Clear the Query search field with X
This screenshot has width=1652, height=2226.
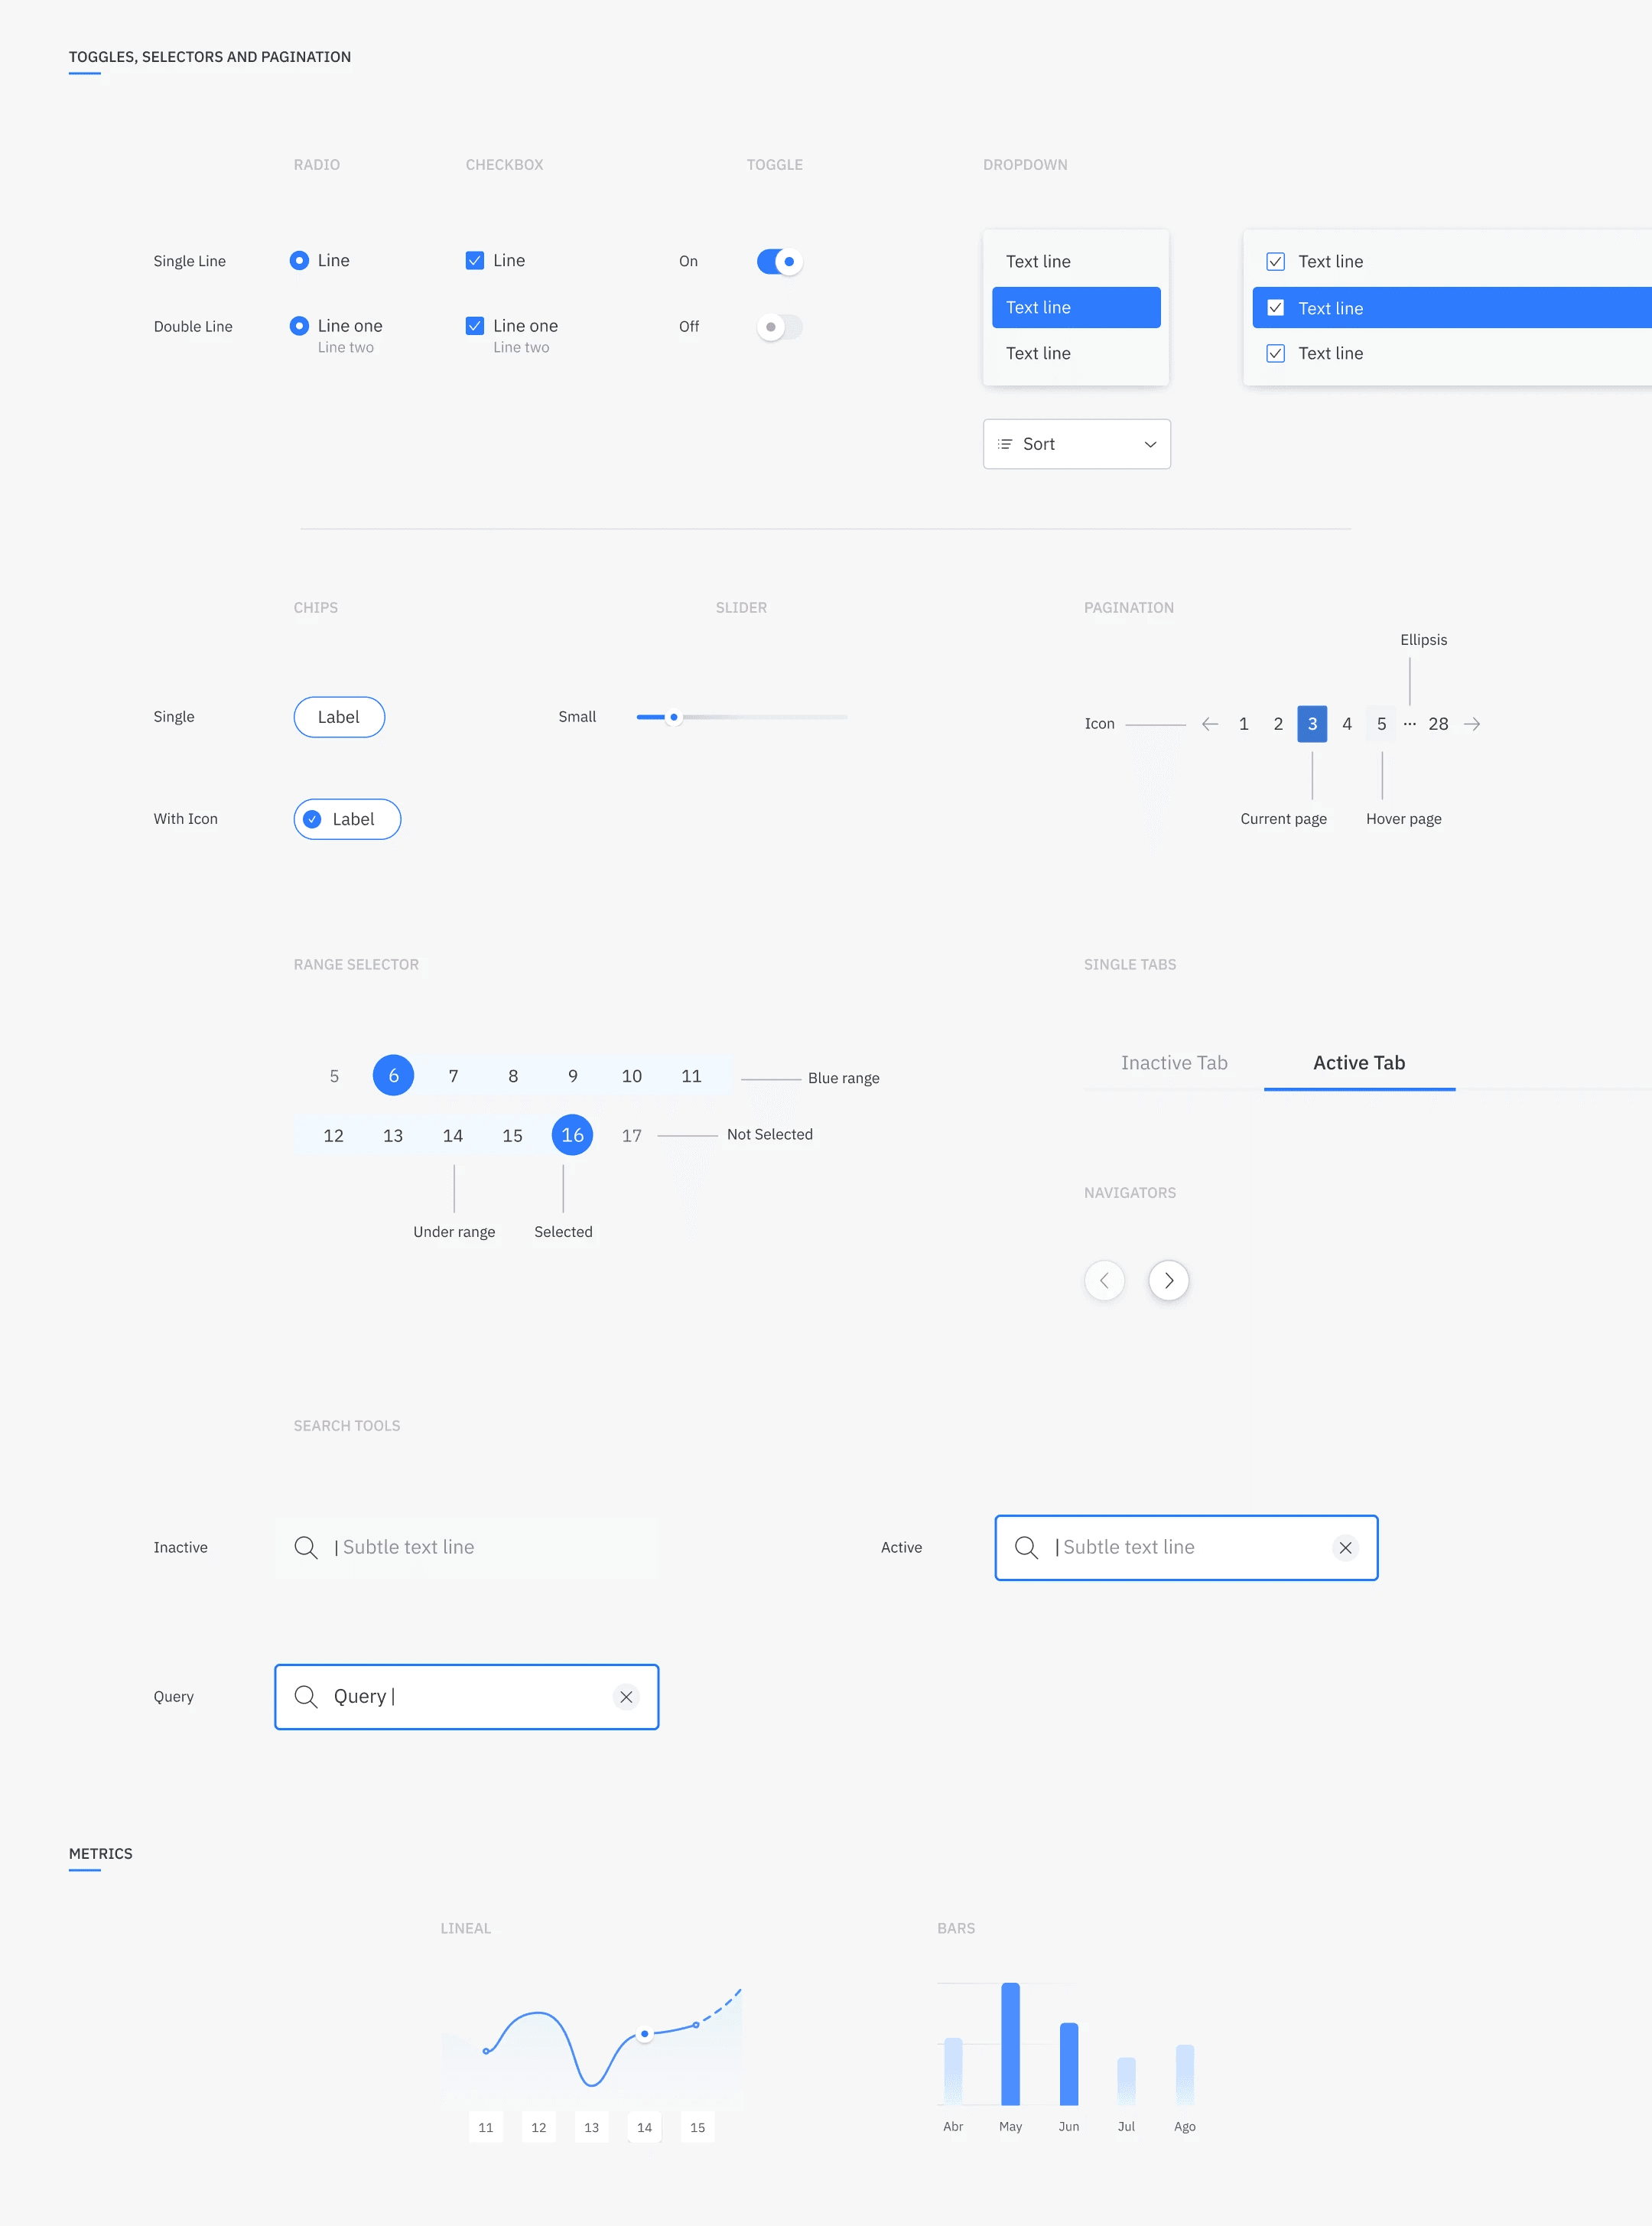click(x=626, y=1697)
